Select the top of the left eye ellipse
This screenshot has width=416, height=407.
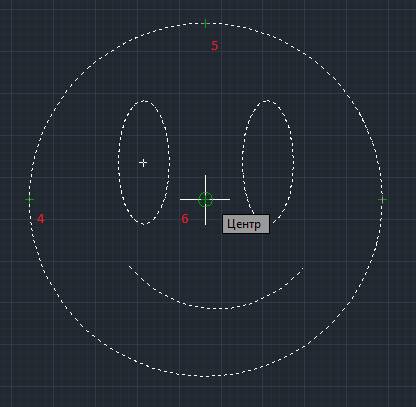[144, 101]
